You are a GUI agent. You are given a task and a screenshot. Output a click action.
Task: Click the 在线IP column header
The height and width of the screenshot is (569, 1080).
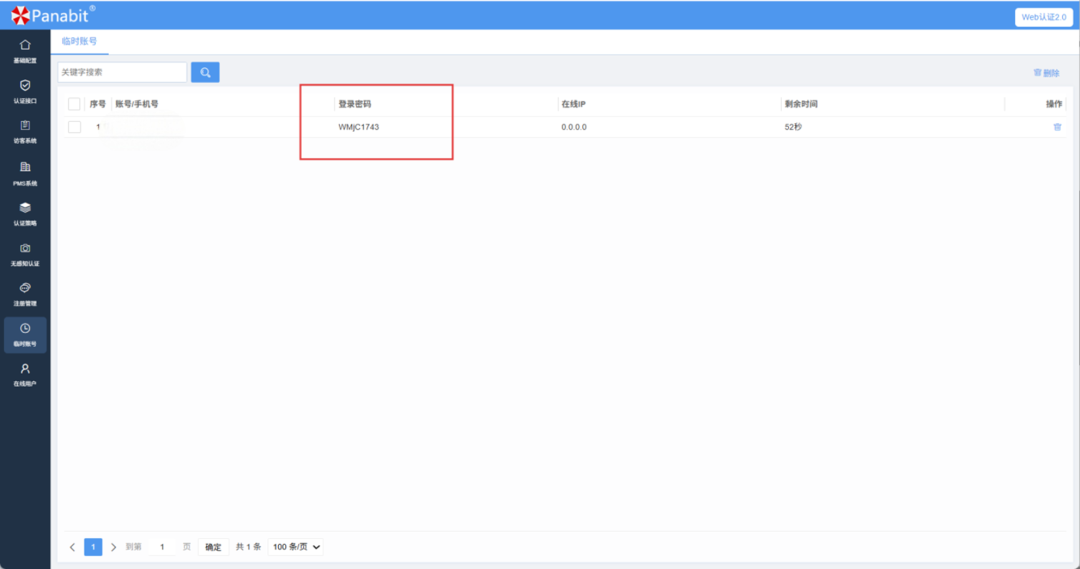coord(573,104)
